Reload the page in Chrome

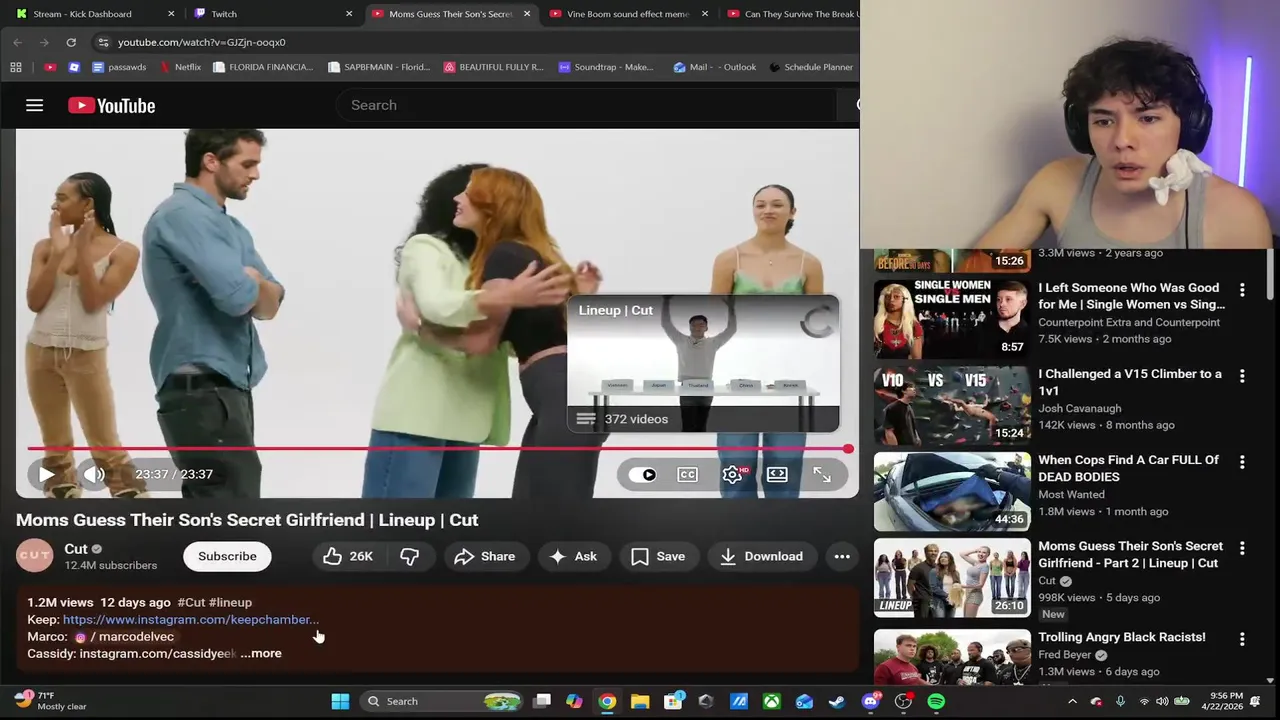[x=71, y=42]
